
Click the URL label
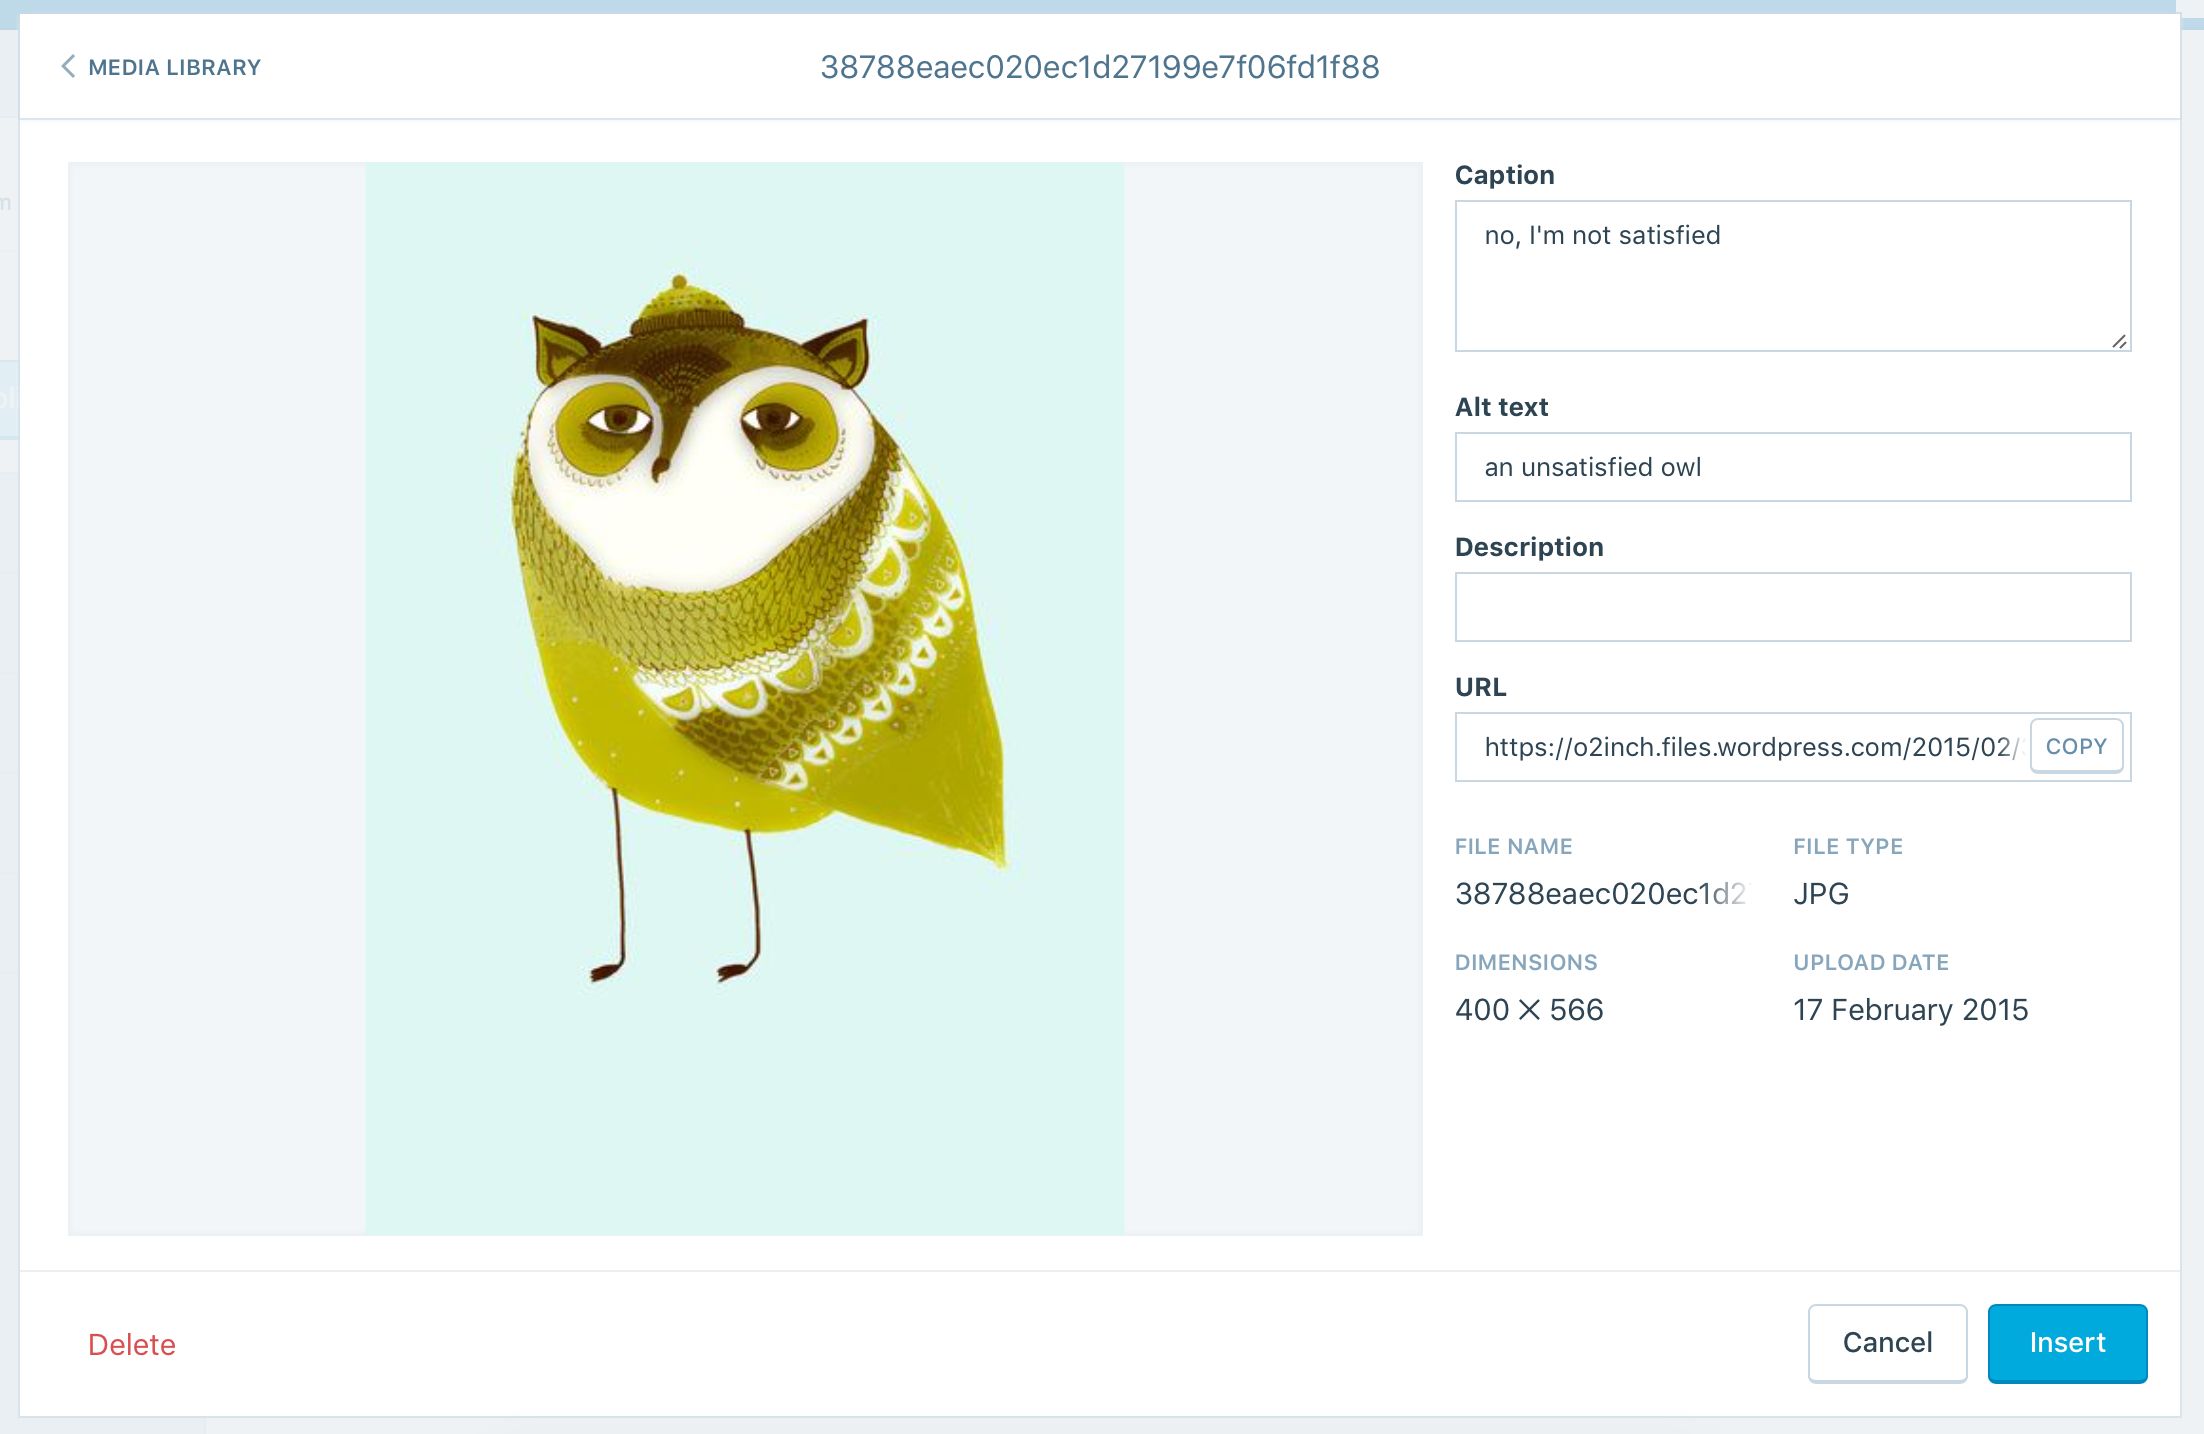click(1480, 687)
